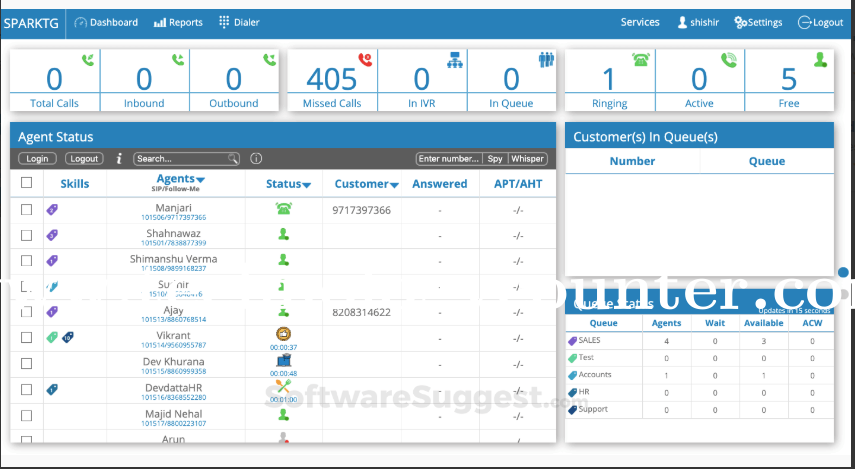The height and width of the screenshot is (469, 855).
Task: Check the box for DevdattaHR
Action: (x=26, y=389)
